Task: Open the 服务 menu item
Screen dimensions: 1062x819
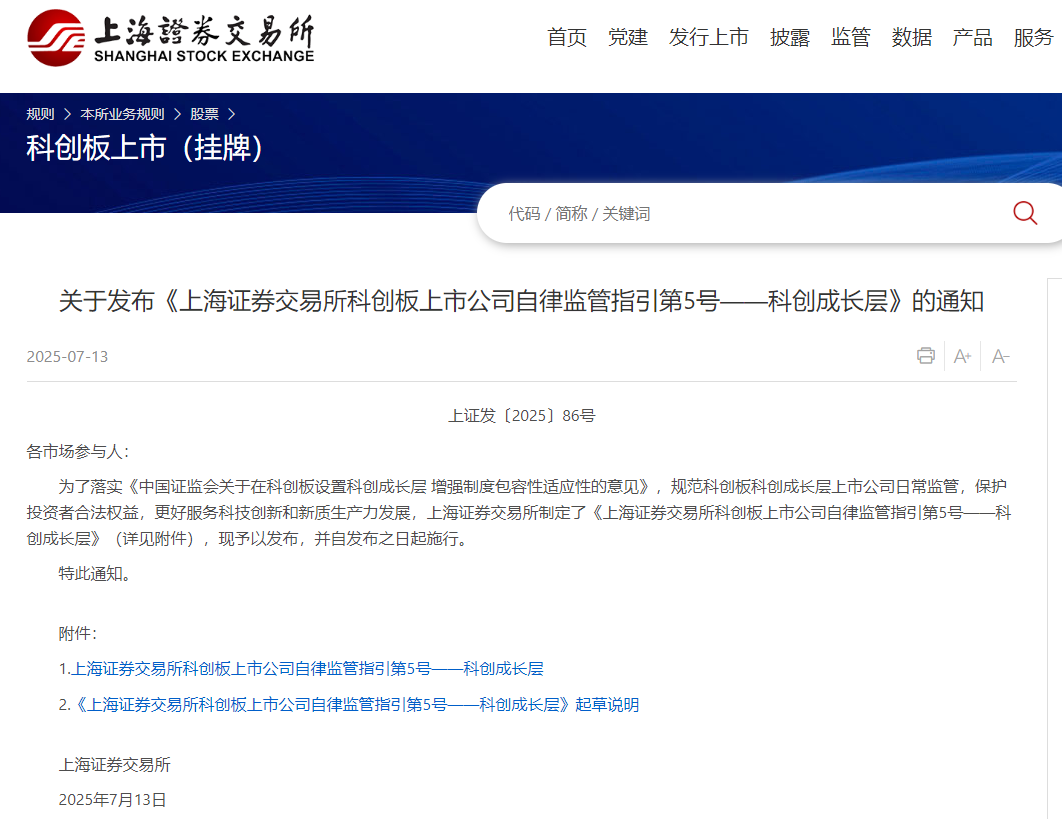Action: 1034,37
